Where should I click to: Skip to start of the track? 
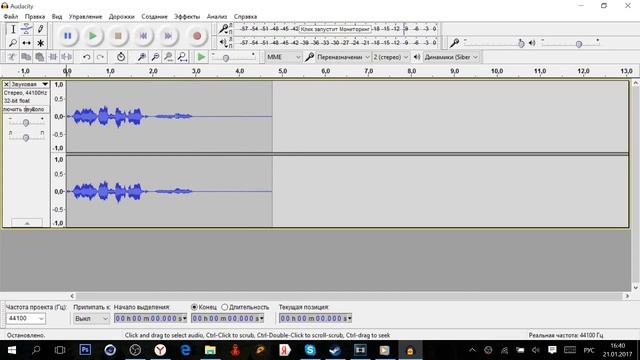pos(143,36)
